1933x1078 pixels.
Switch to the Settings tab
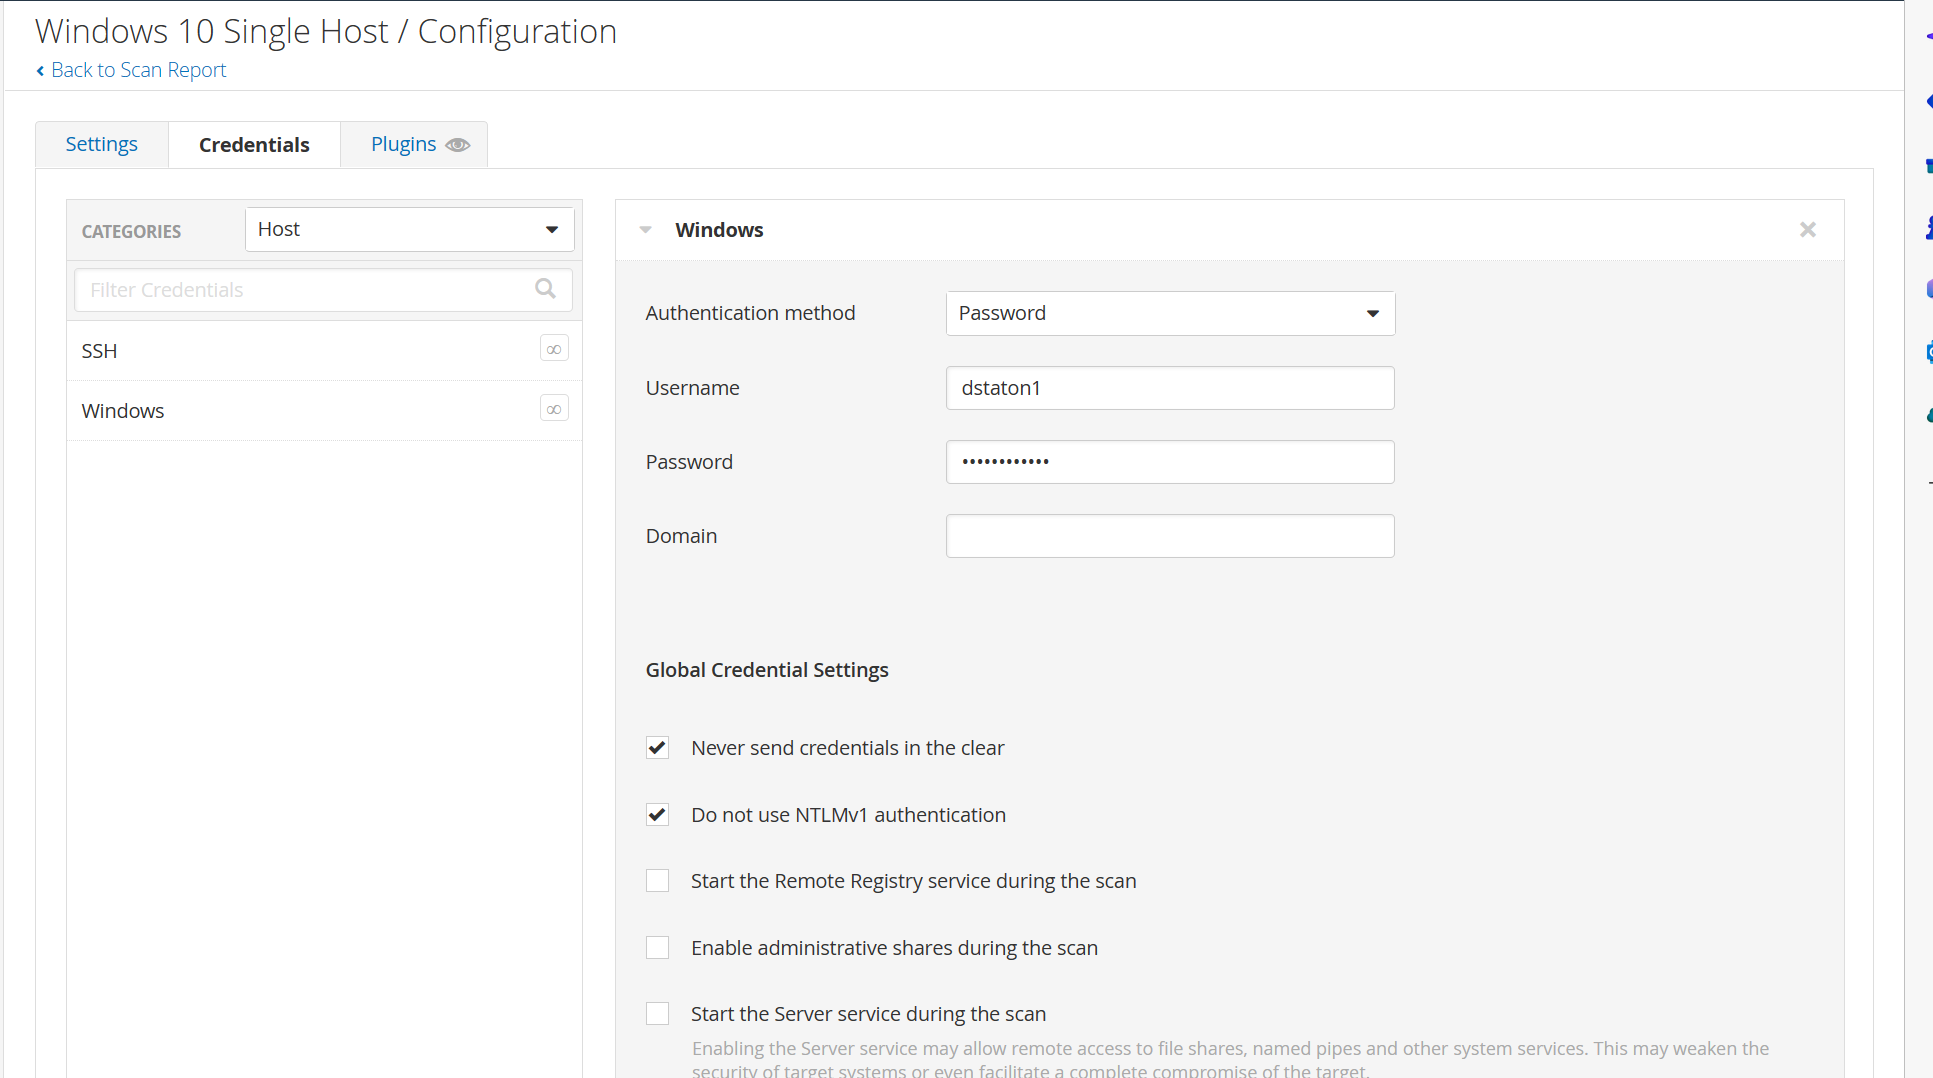tap(101, 143)
